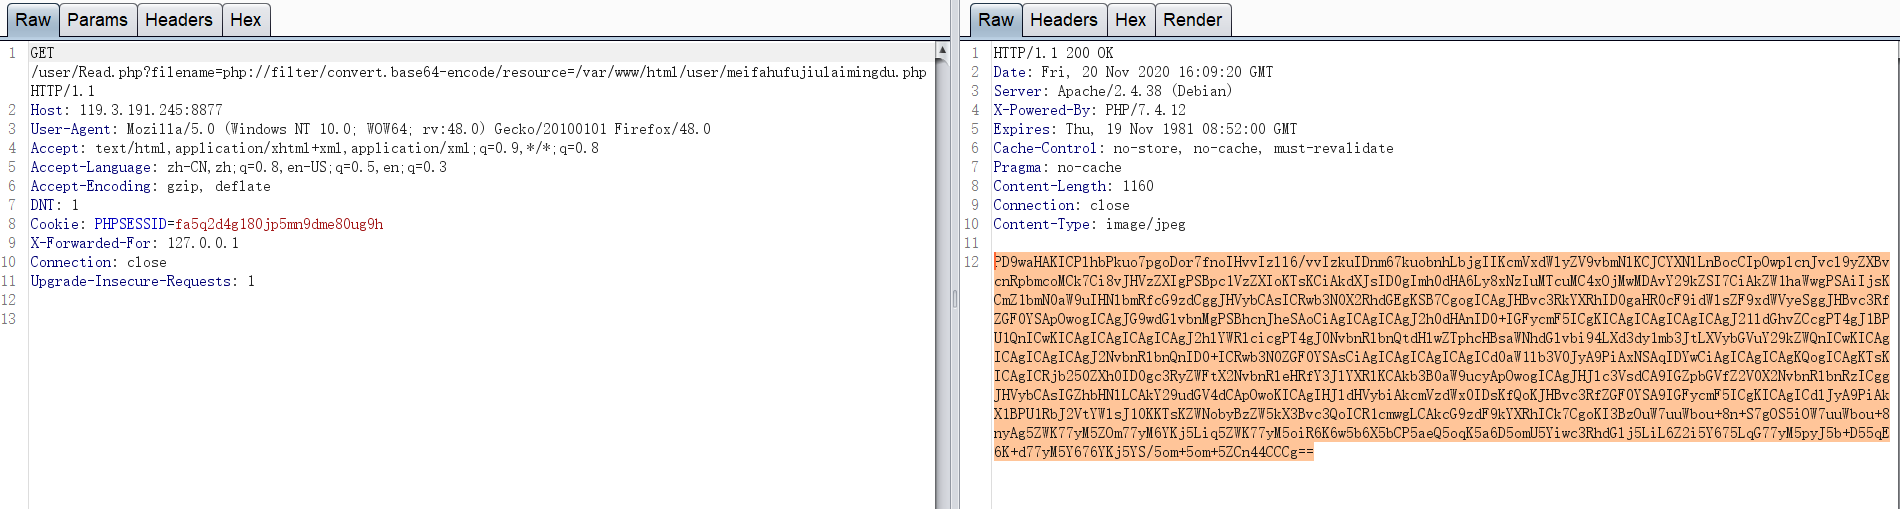Image resolution: width=1900 pixels, height=509 pixels.
Task: Click the HTTP/1.1 line in request
Action: pyautogui.click(x=62, y=91)
